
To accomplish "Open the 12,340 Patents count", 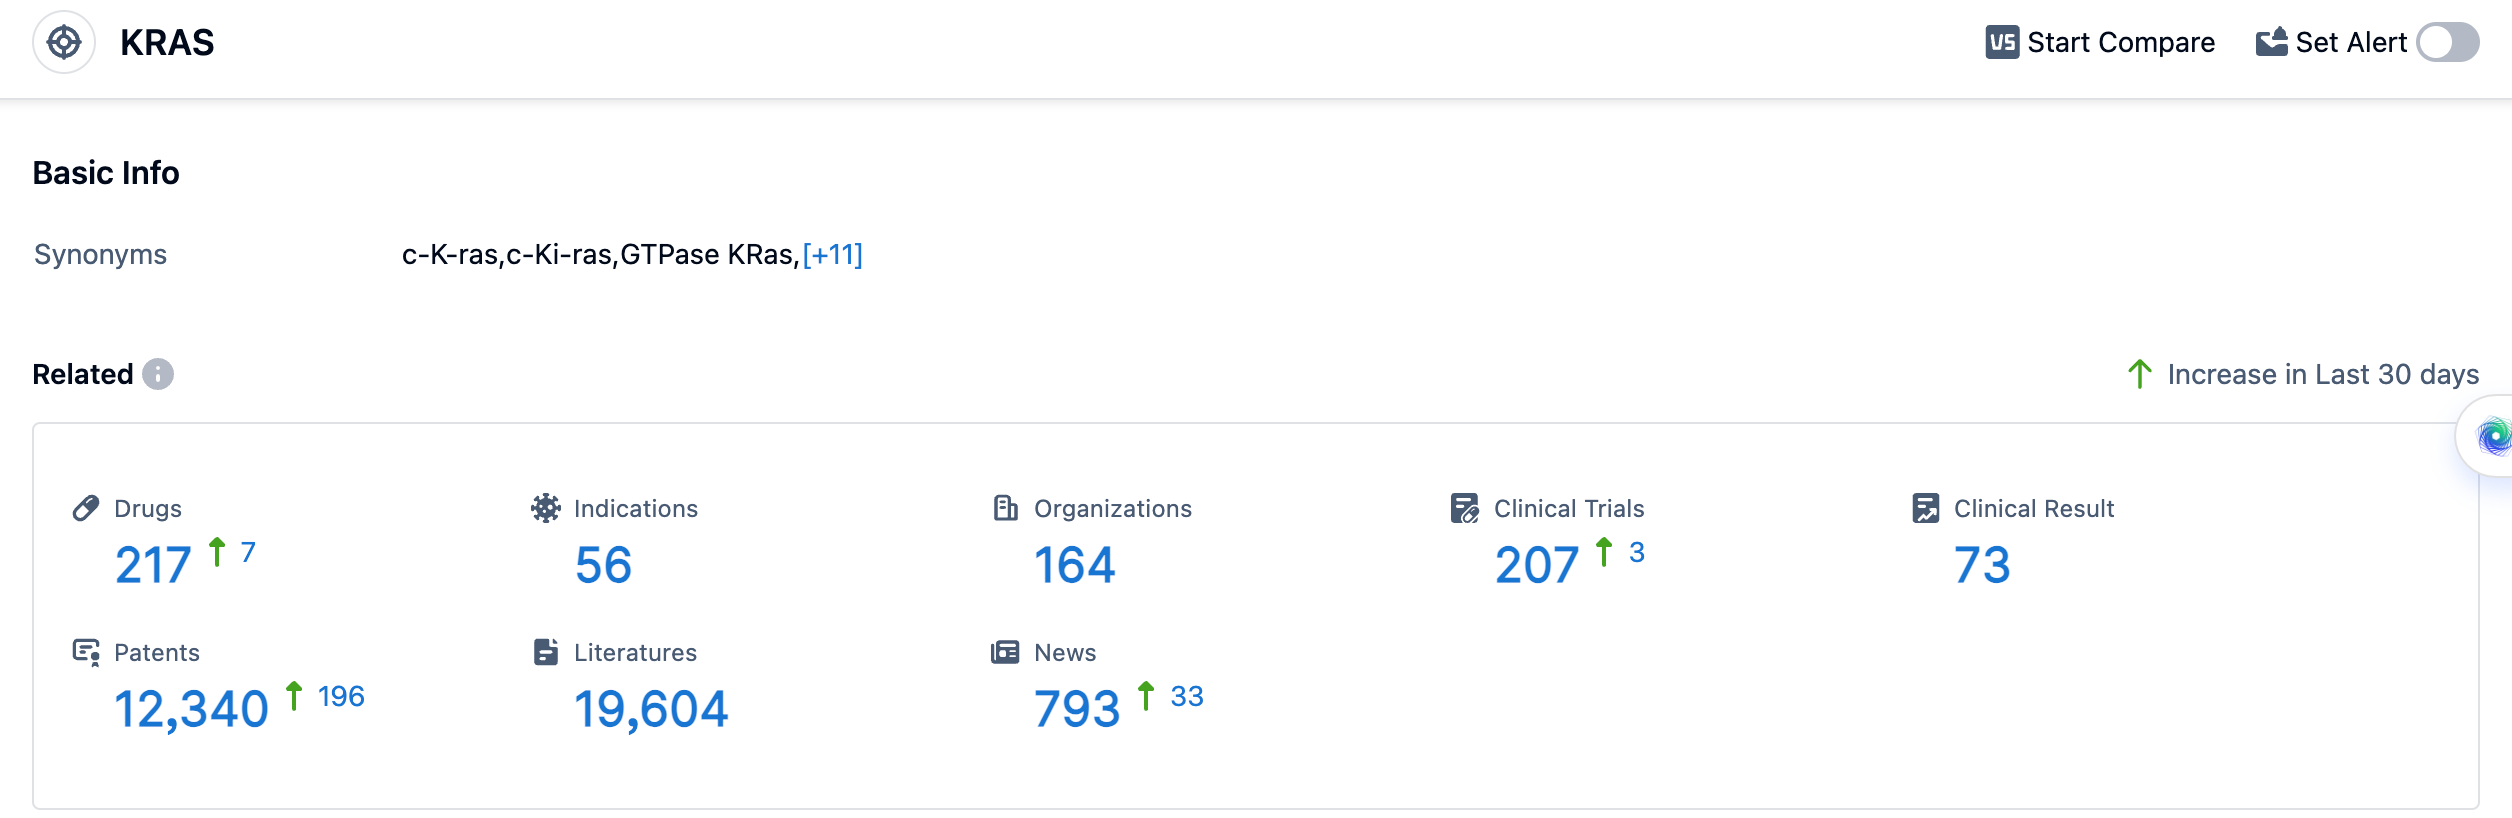I will 191,710.
